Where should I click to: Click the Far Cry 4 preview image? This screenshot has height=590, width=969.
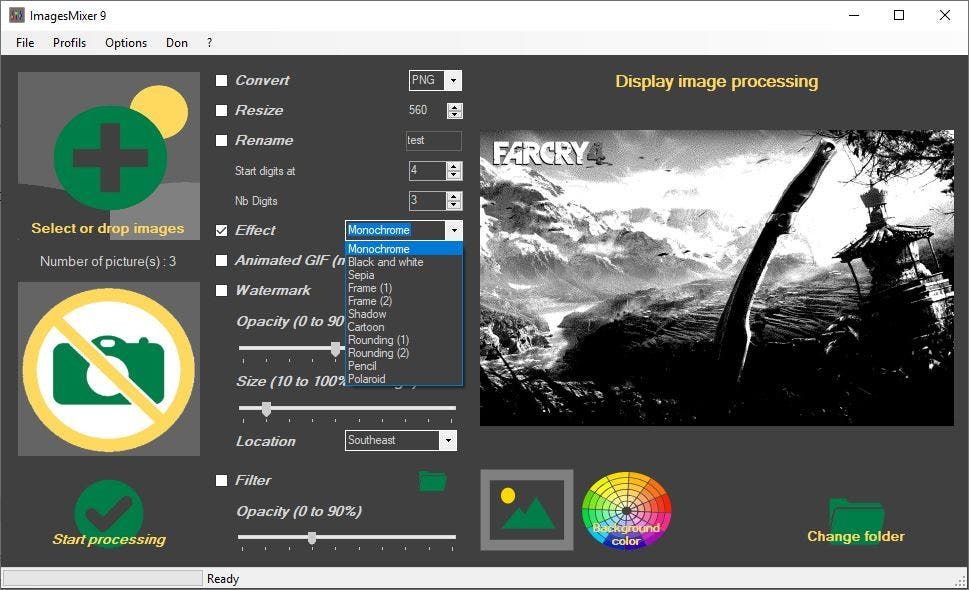(x=717, y=278)
